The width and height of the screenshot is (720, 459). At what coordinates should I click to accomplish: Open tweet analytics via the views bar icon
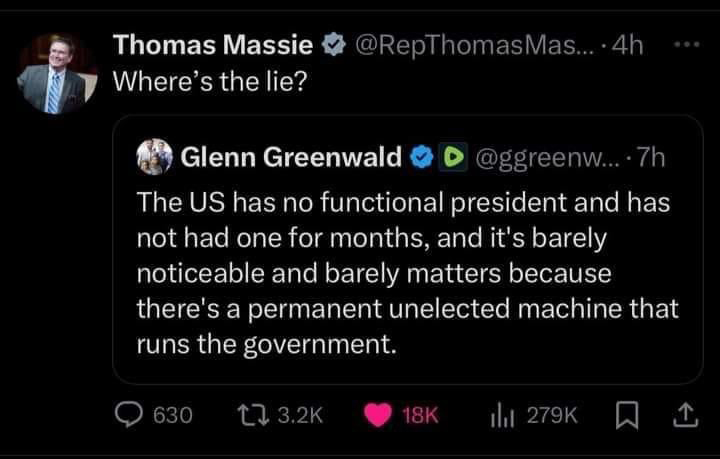click(x=502, y=415)
